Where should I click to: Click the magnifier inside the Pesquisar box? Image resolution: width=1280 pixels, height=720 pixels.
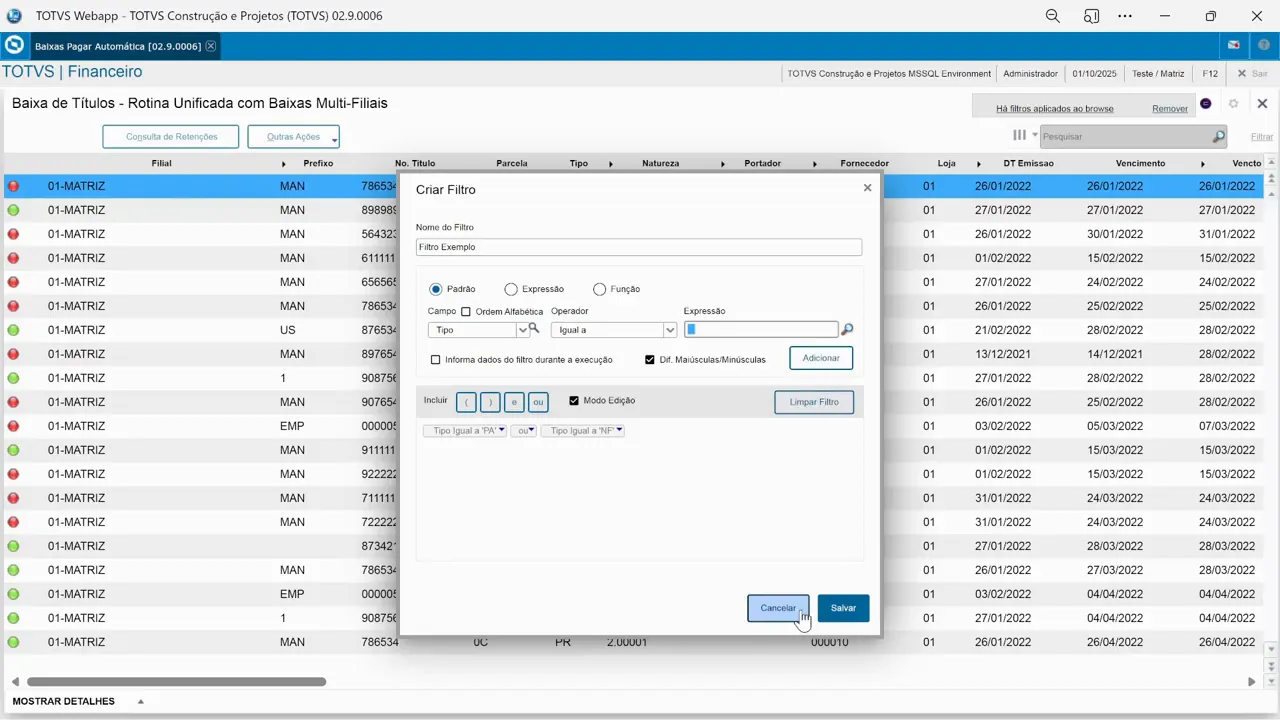click(x=1219, y=136)
